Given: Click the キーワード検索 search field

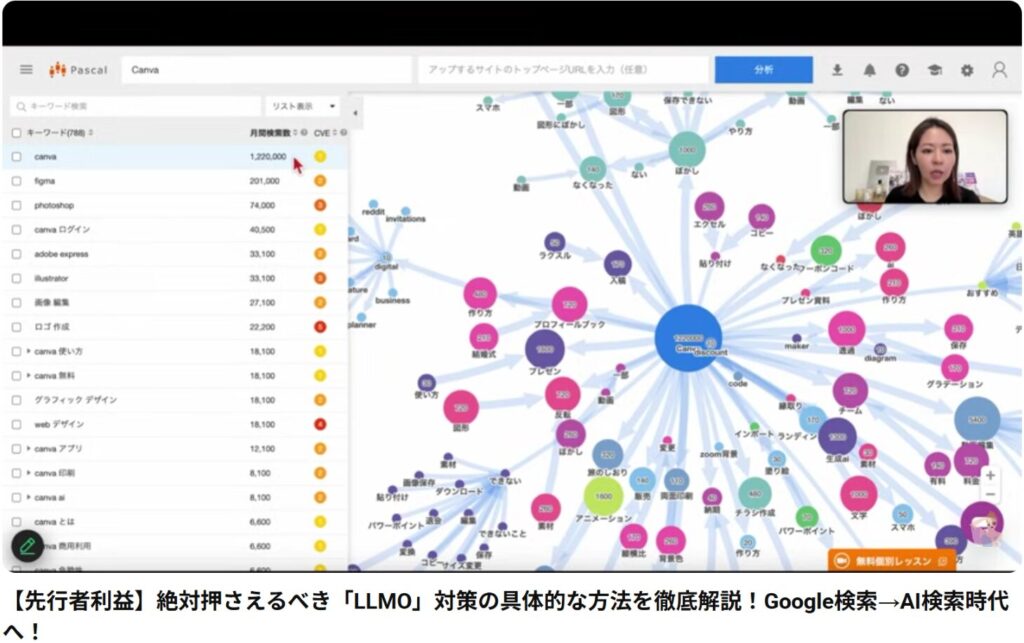Looking at the screenshot, I should (135, 106).
